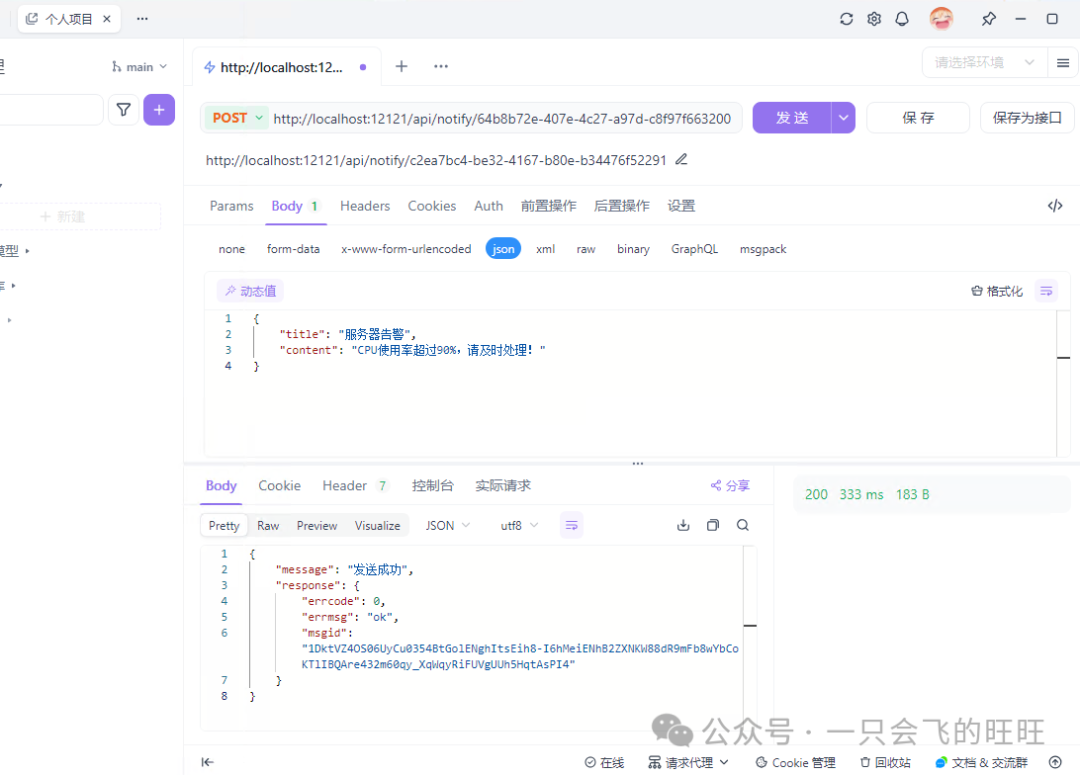Open the response Cookie tab
This screenshot has height=775, width=1080.
(280, 486)
